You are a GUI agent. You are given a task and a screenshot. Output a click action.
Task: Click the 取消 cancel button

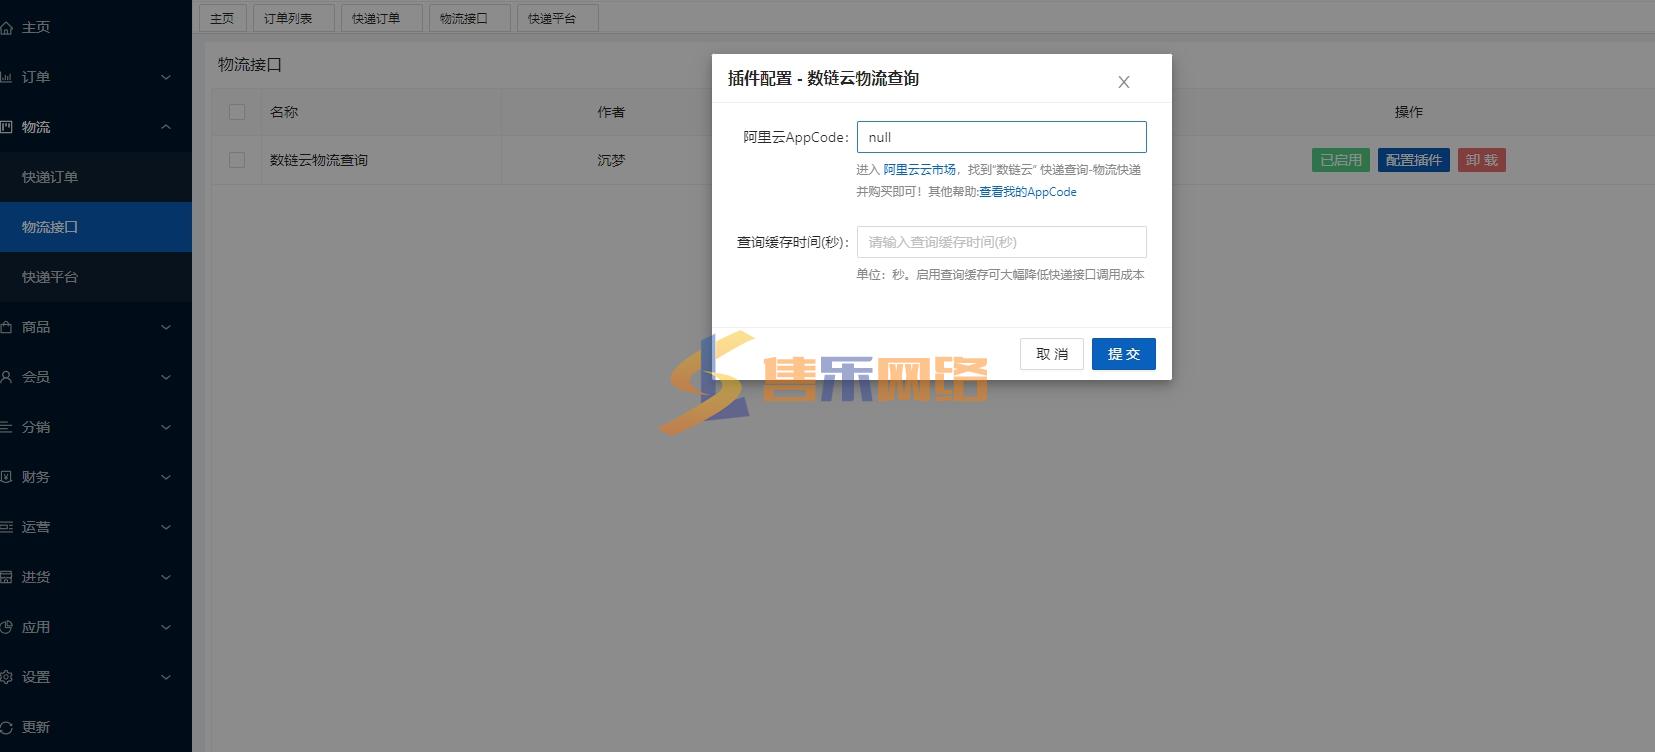[x=1051, y=354]
